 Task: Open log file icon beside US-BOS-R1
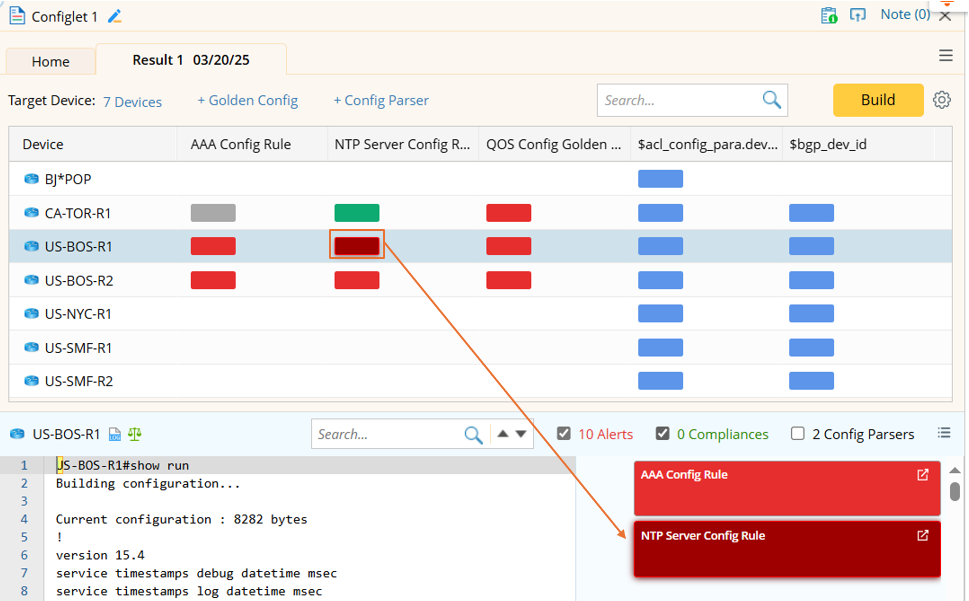[x=115, y=434]
